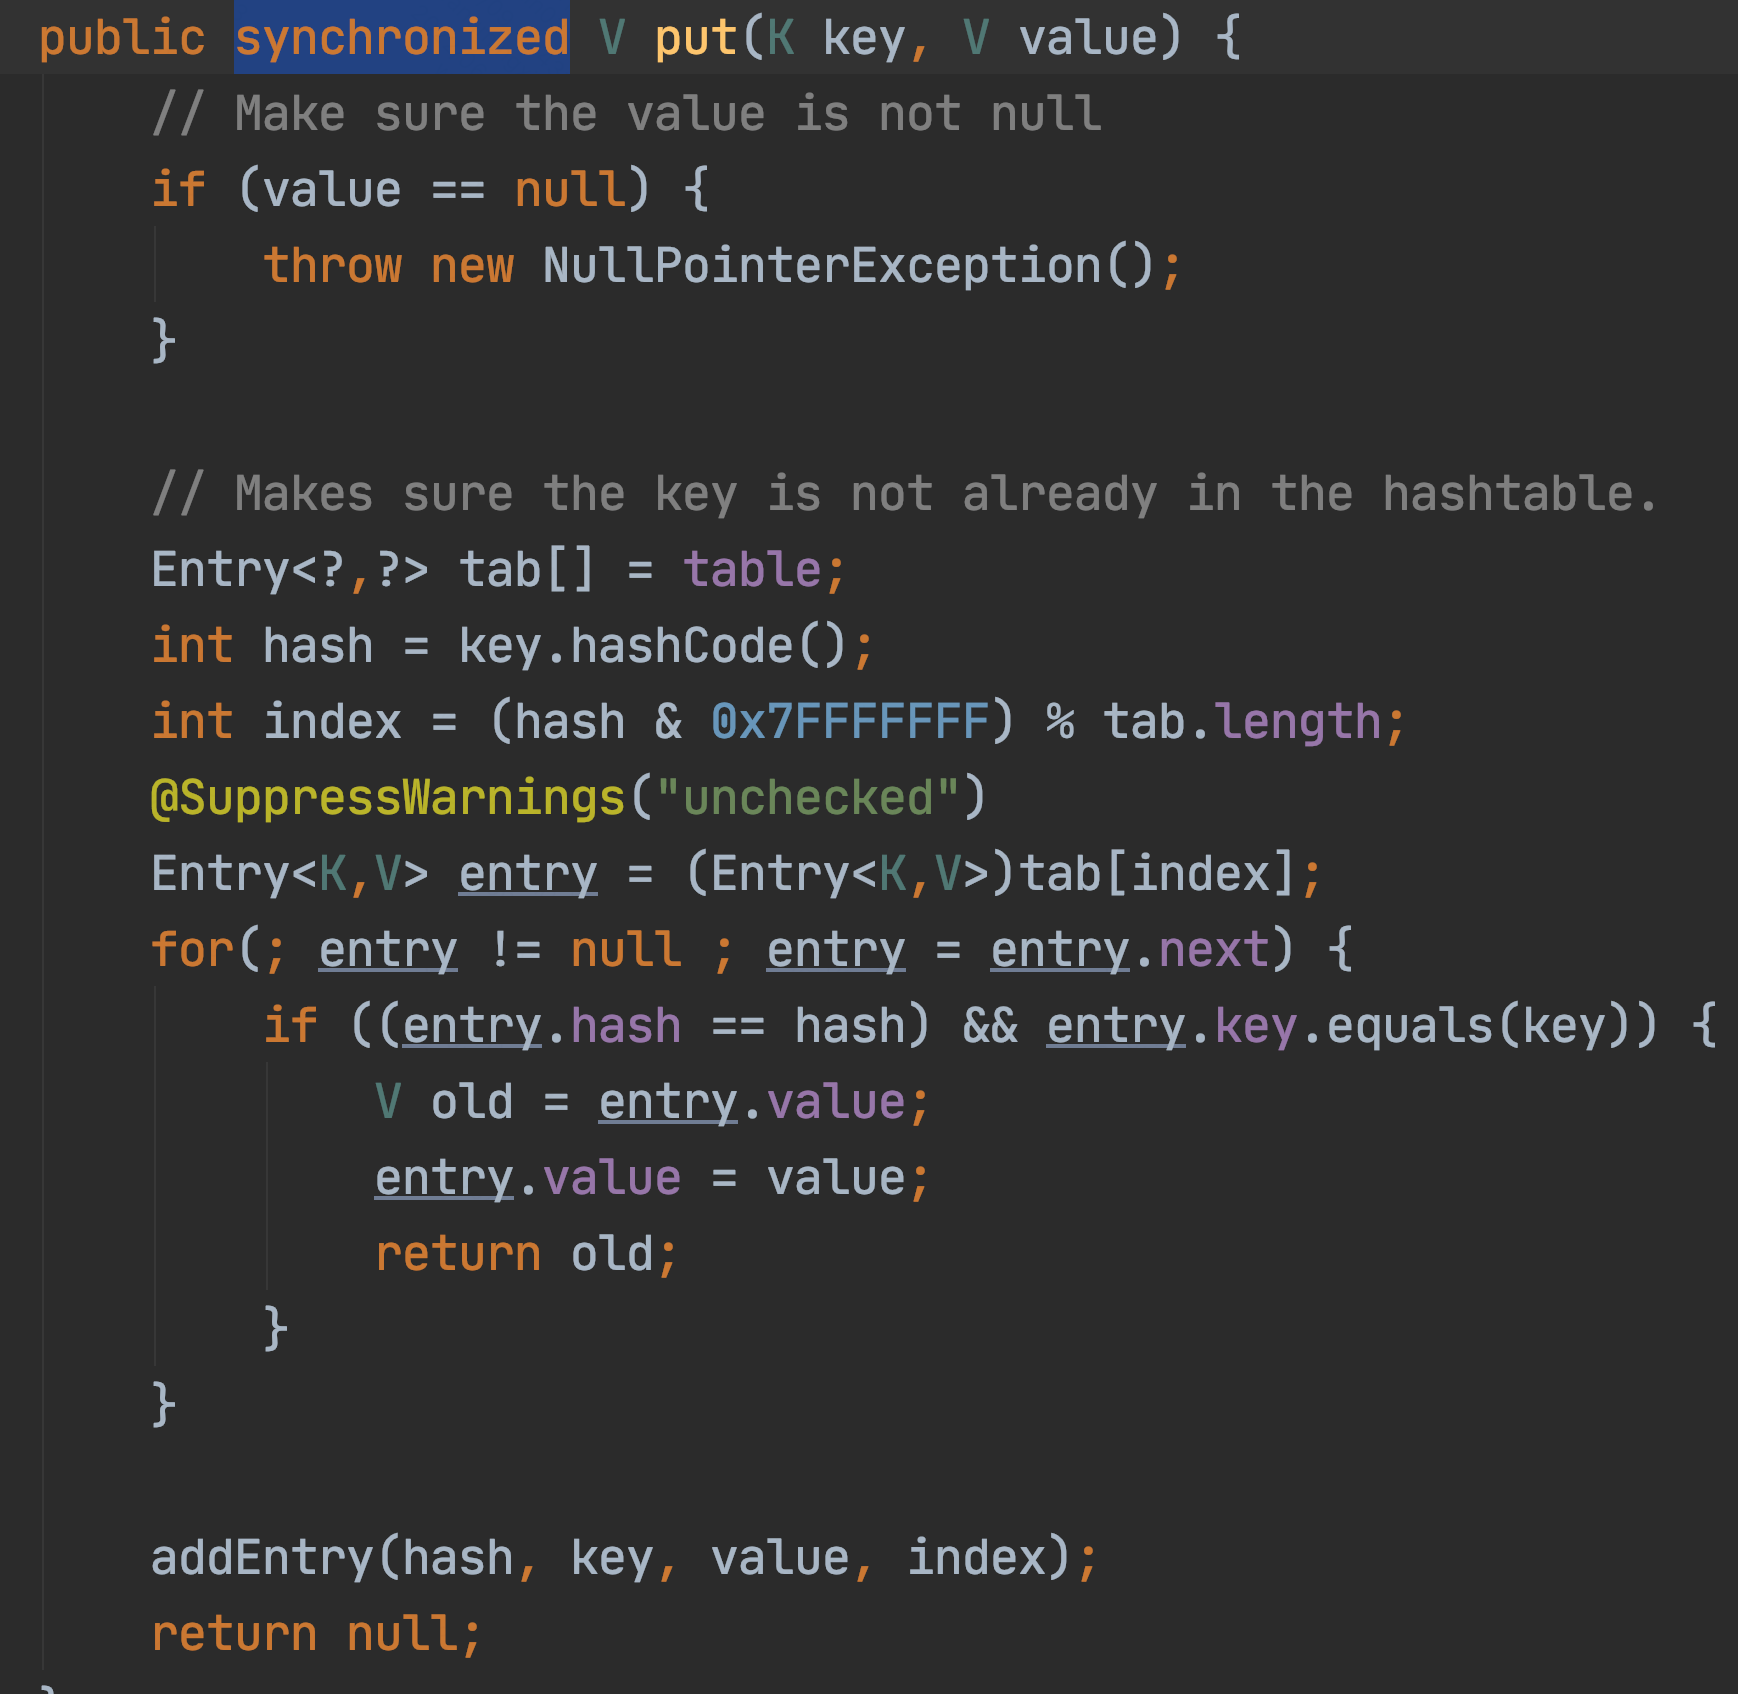
Task: Click the comment 'Make sure the value is not null'
Action: click(x=627, y=114)
